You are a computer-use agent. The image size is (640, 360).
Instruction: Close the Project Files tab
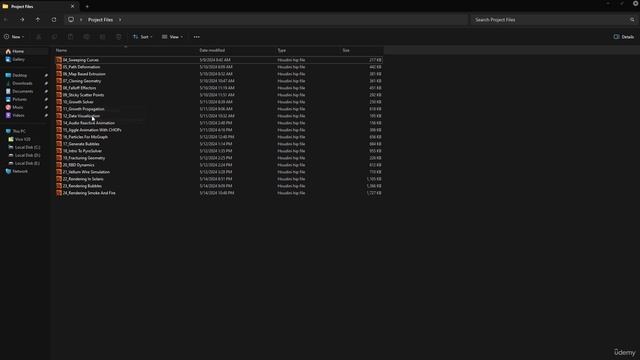tap(72, 7)
